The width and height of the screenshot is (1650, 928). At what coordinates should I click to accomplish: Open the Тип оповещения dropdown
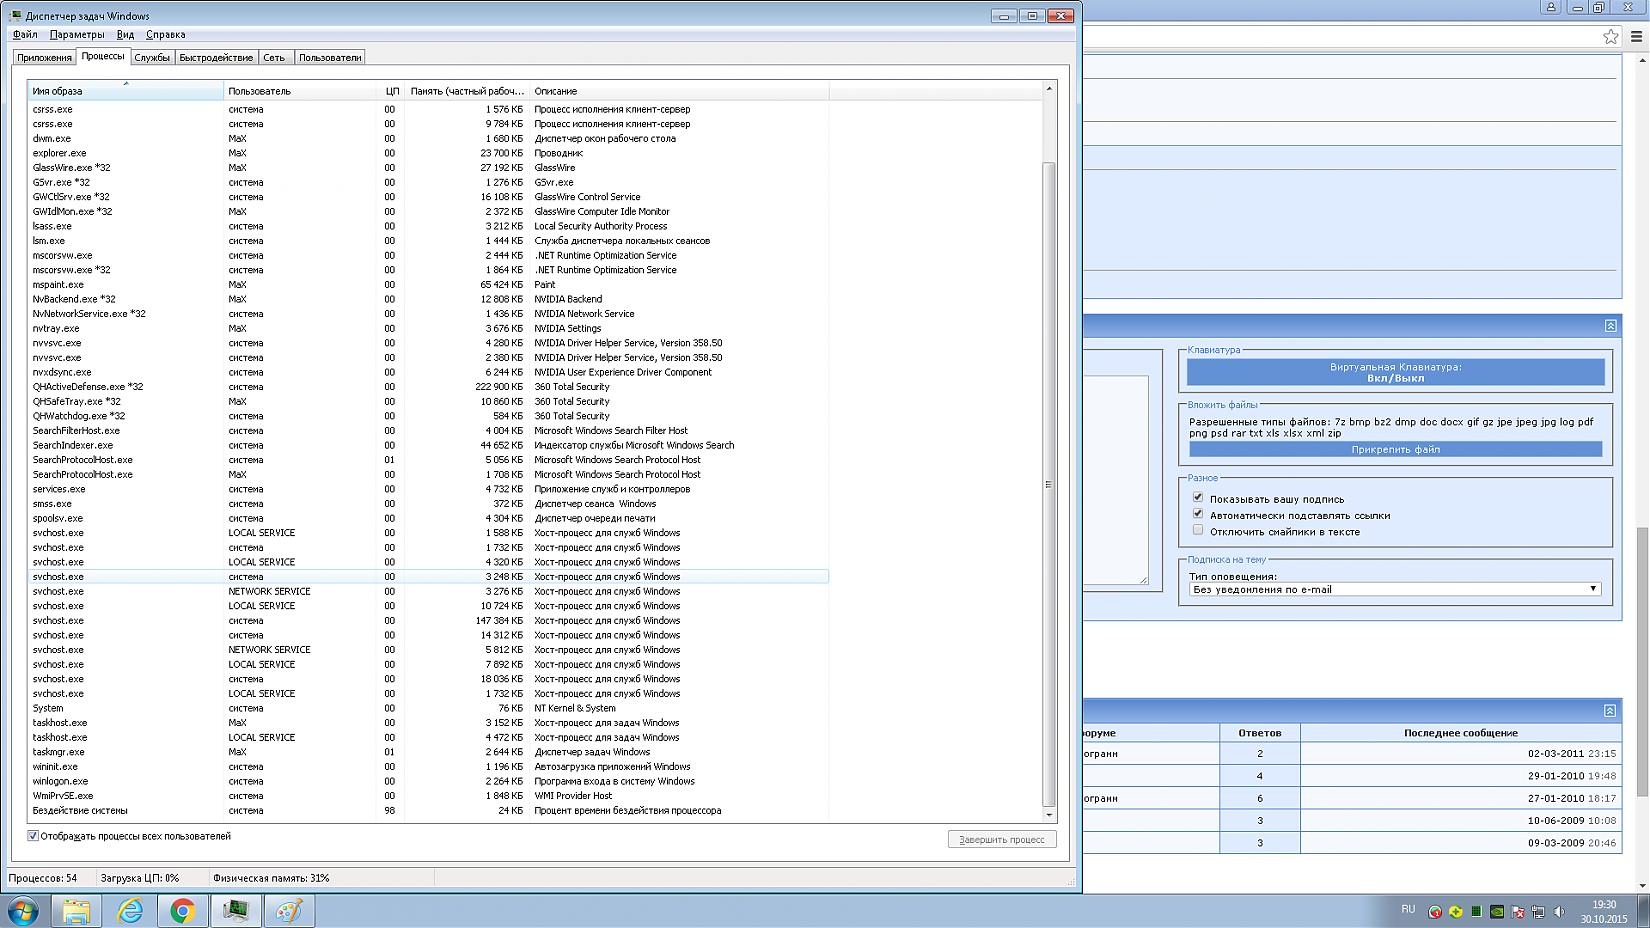point(1394,589)
